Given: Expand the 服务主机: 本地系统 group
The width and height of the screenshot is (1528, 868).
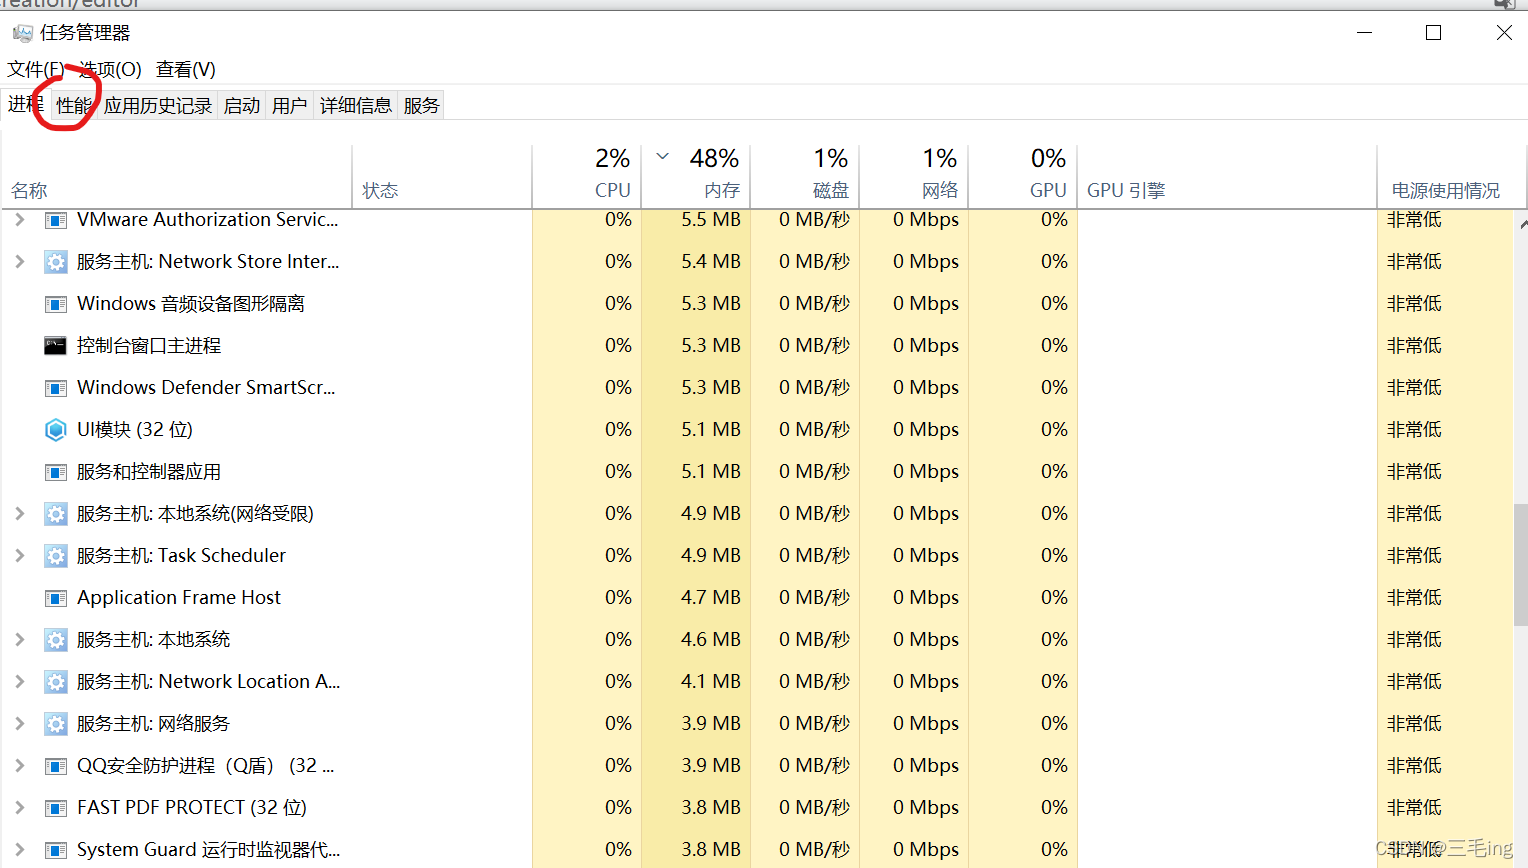Looking at the screenshot, I should pyautogui.click(x=19, y=639).
